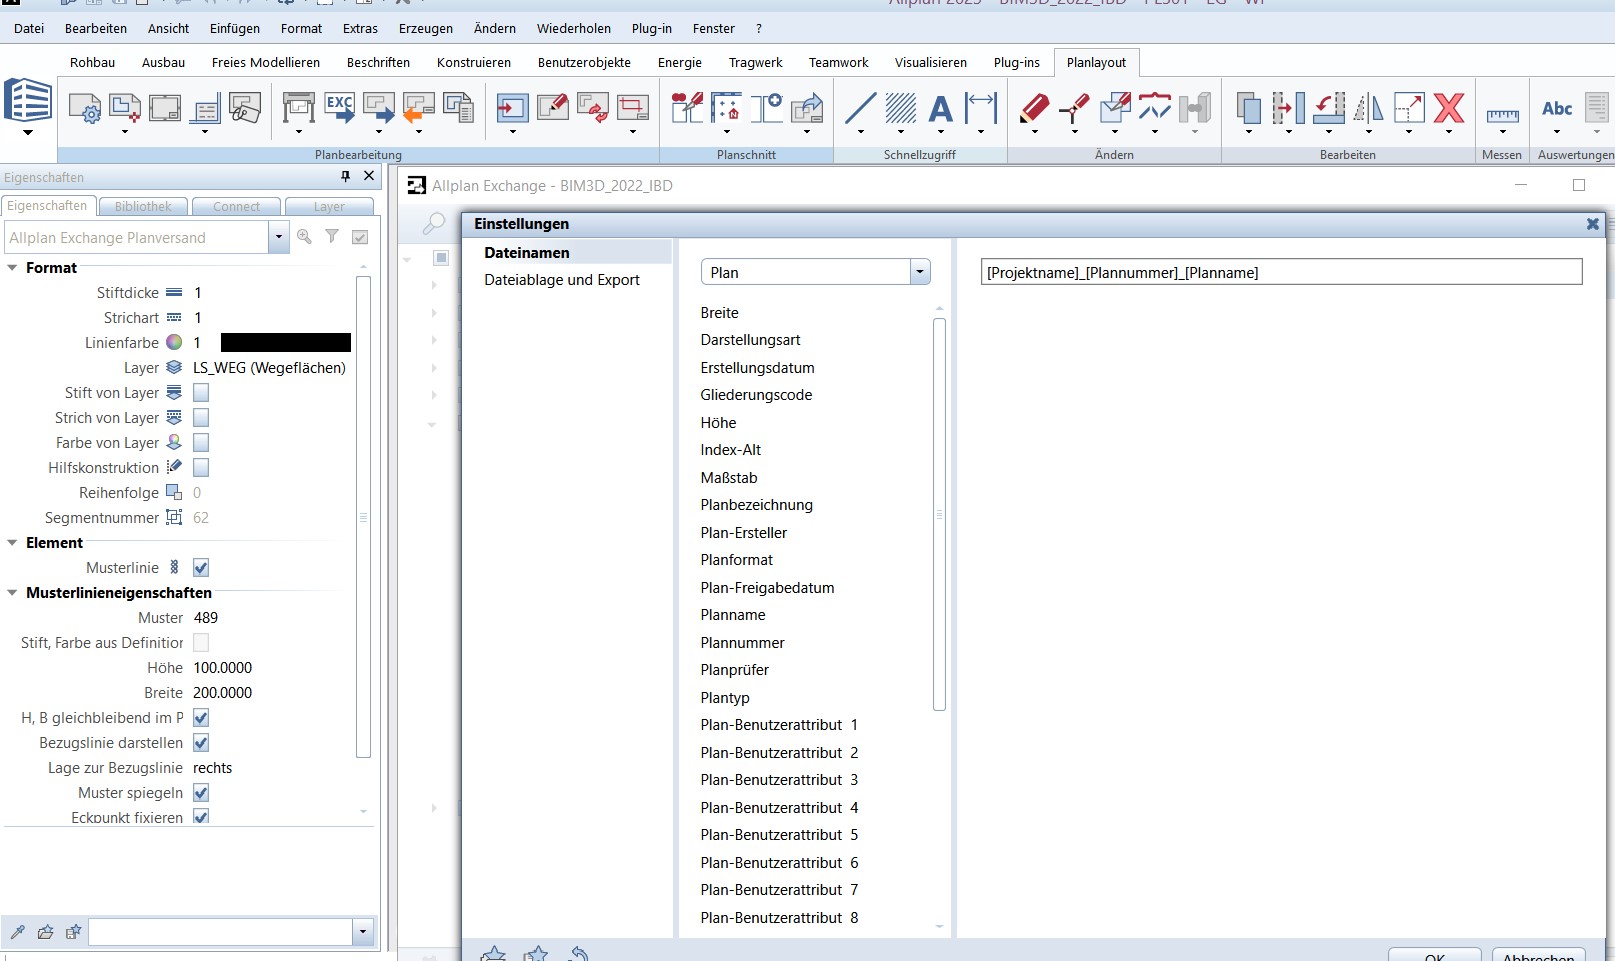Click the Plannummer attribute in the list

pos(742,643)
